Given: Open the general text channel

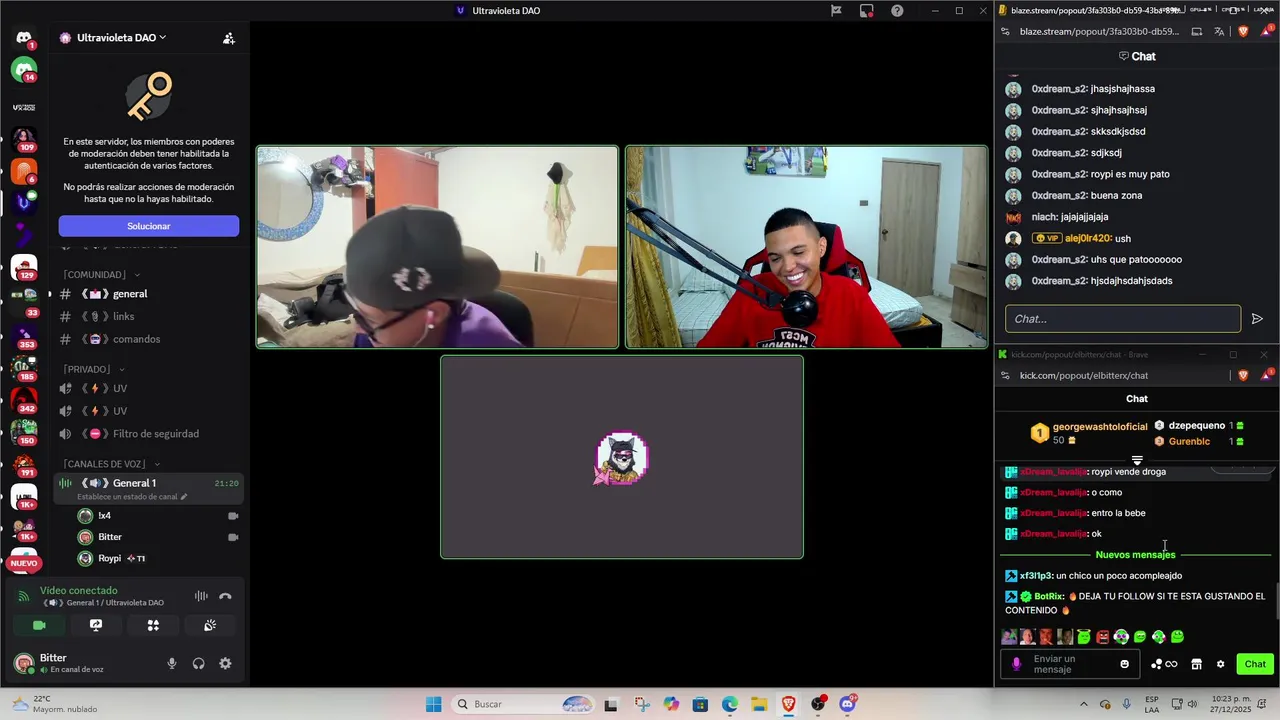Looking at the screenshot, I should click(147, 294).
